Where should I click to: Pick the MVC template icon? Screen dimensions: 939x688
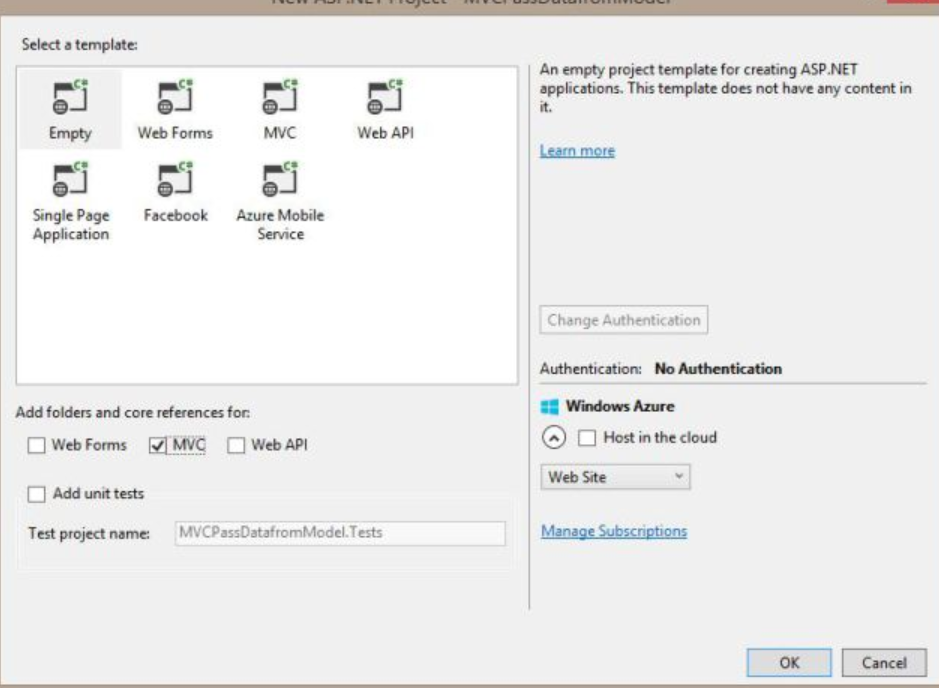[x=280, y=97]
